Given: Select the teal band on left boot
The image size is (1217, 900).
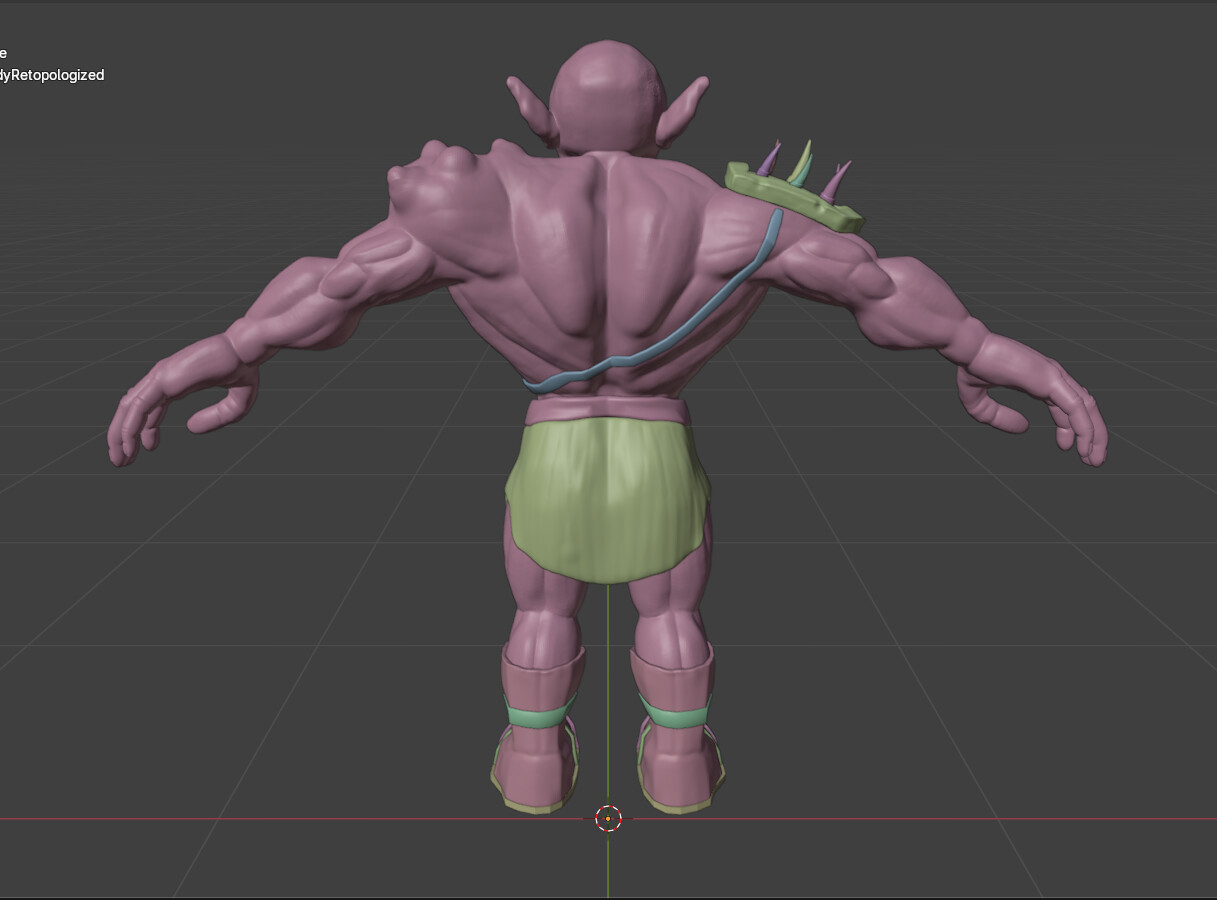Looking at the screenshot, I should point(541,715).
